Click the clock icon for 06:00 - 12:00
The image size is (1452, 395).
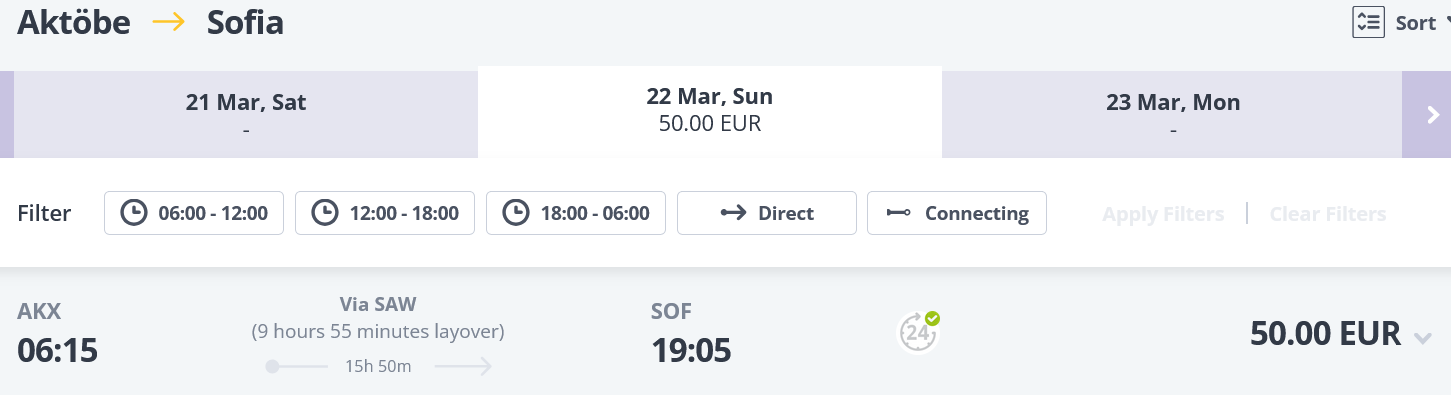[133, 213]
